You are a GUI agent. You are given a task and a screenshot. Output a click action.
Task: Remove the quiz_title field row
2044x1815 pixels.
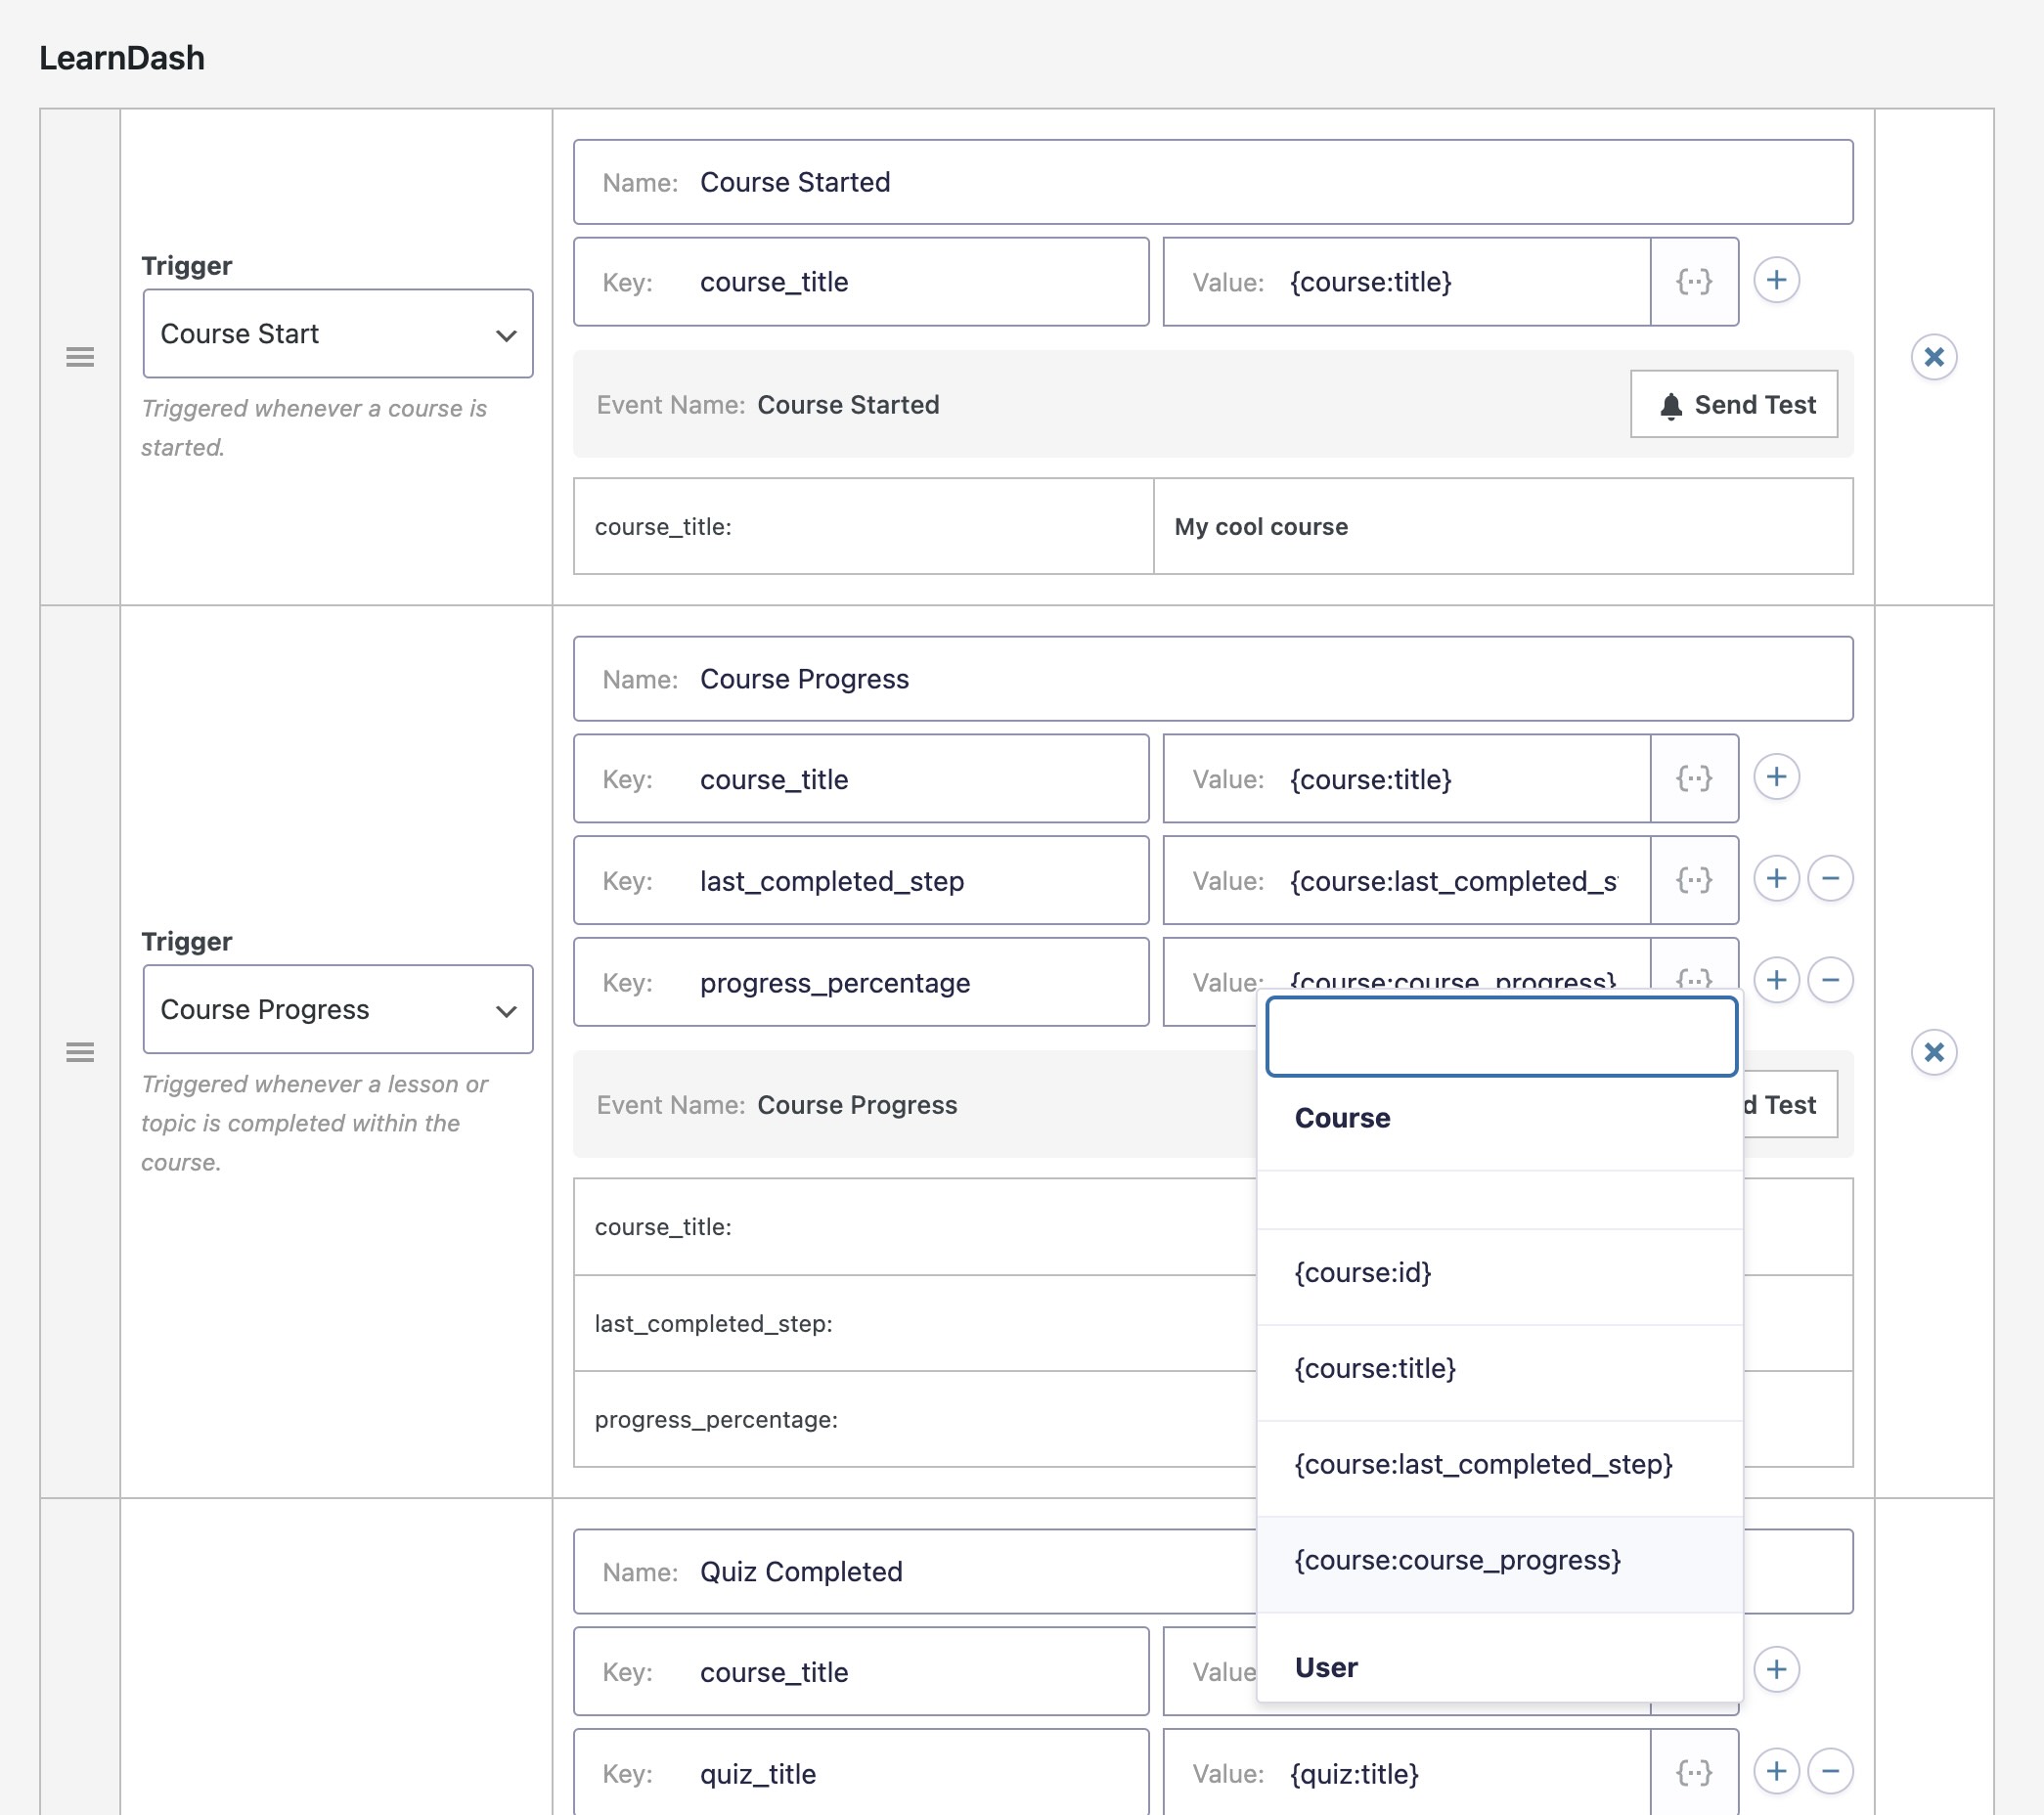point(1831,1771)
